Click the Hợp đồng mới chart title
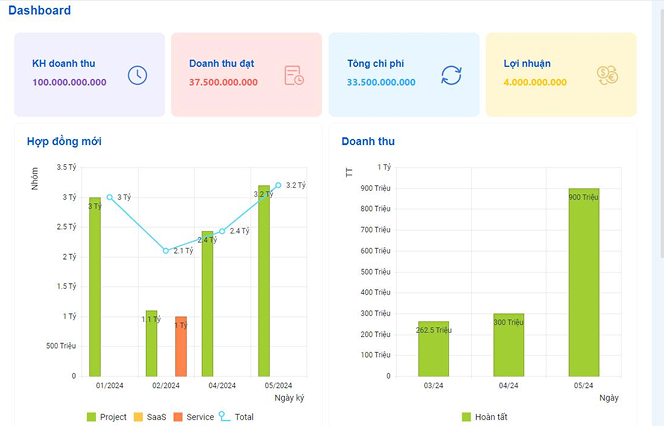Image resolution: width=664 pixels, height=426 pixels. point(64,141)
